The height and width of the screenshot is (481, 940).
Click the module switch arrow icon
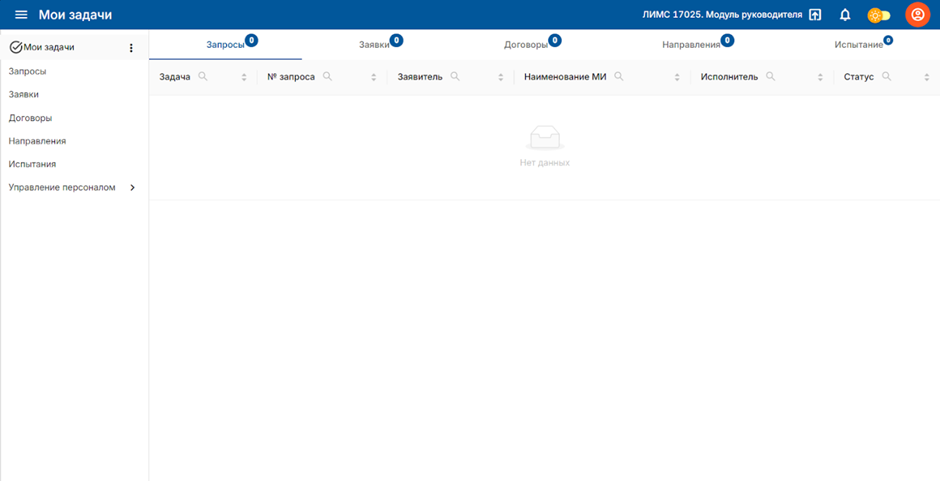tap(815, 15)
